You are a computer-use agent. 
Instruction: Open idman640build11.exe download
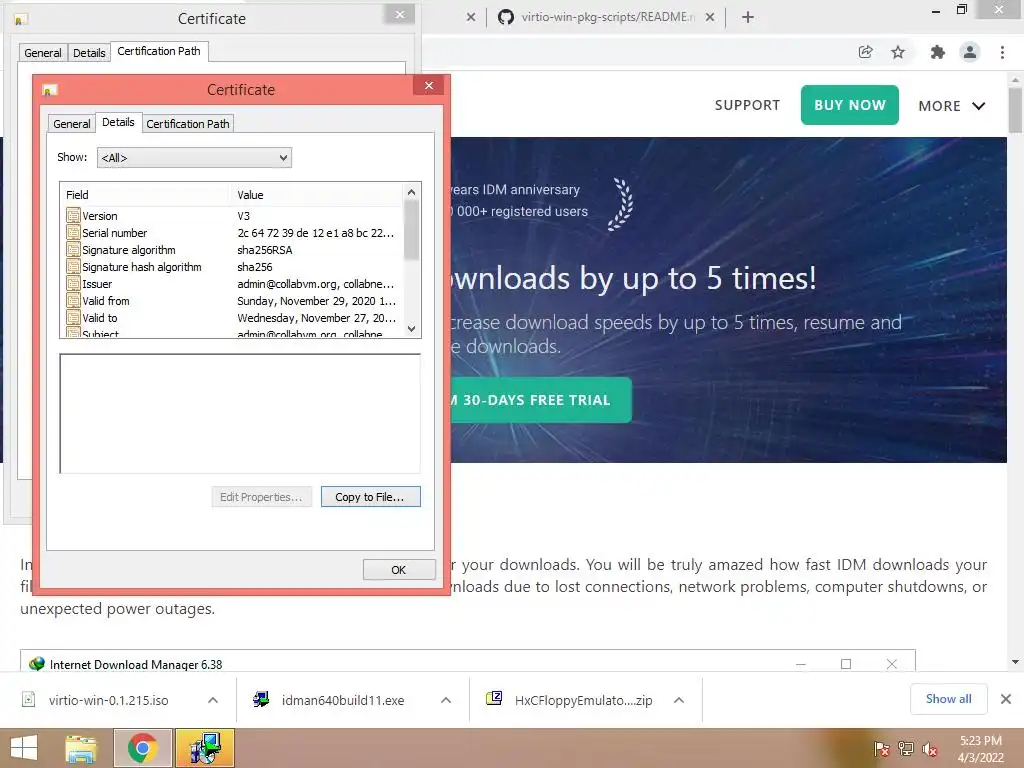(343, 700)
